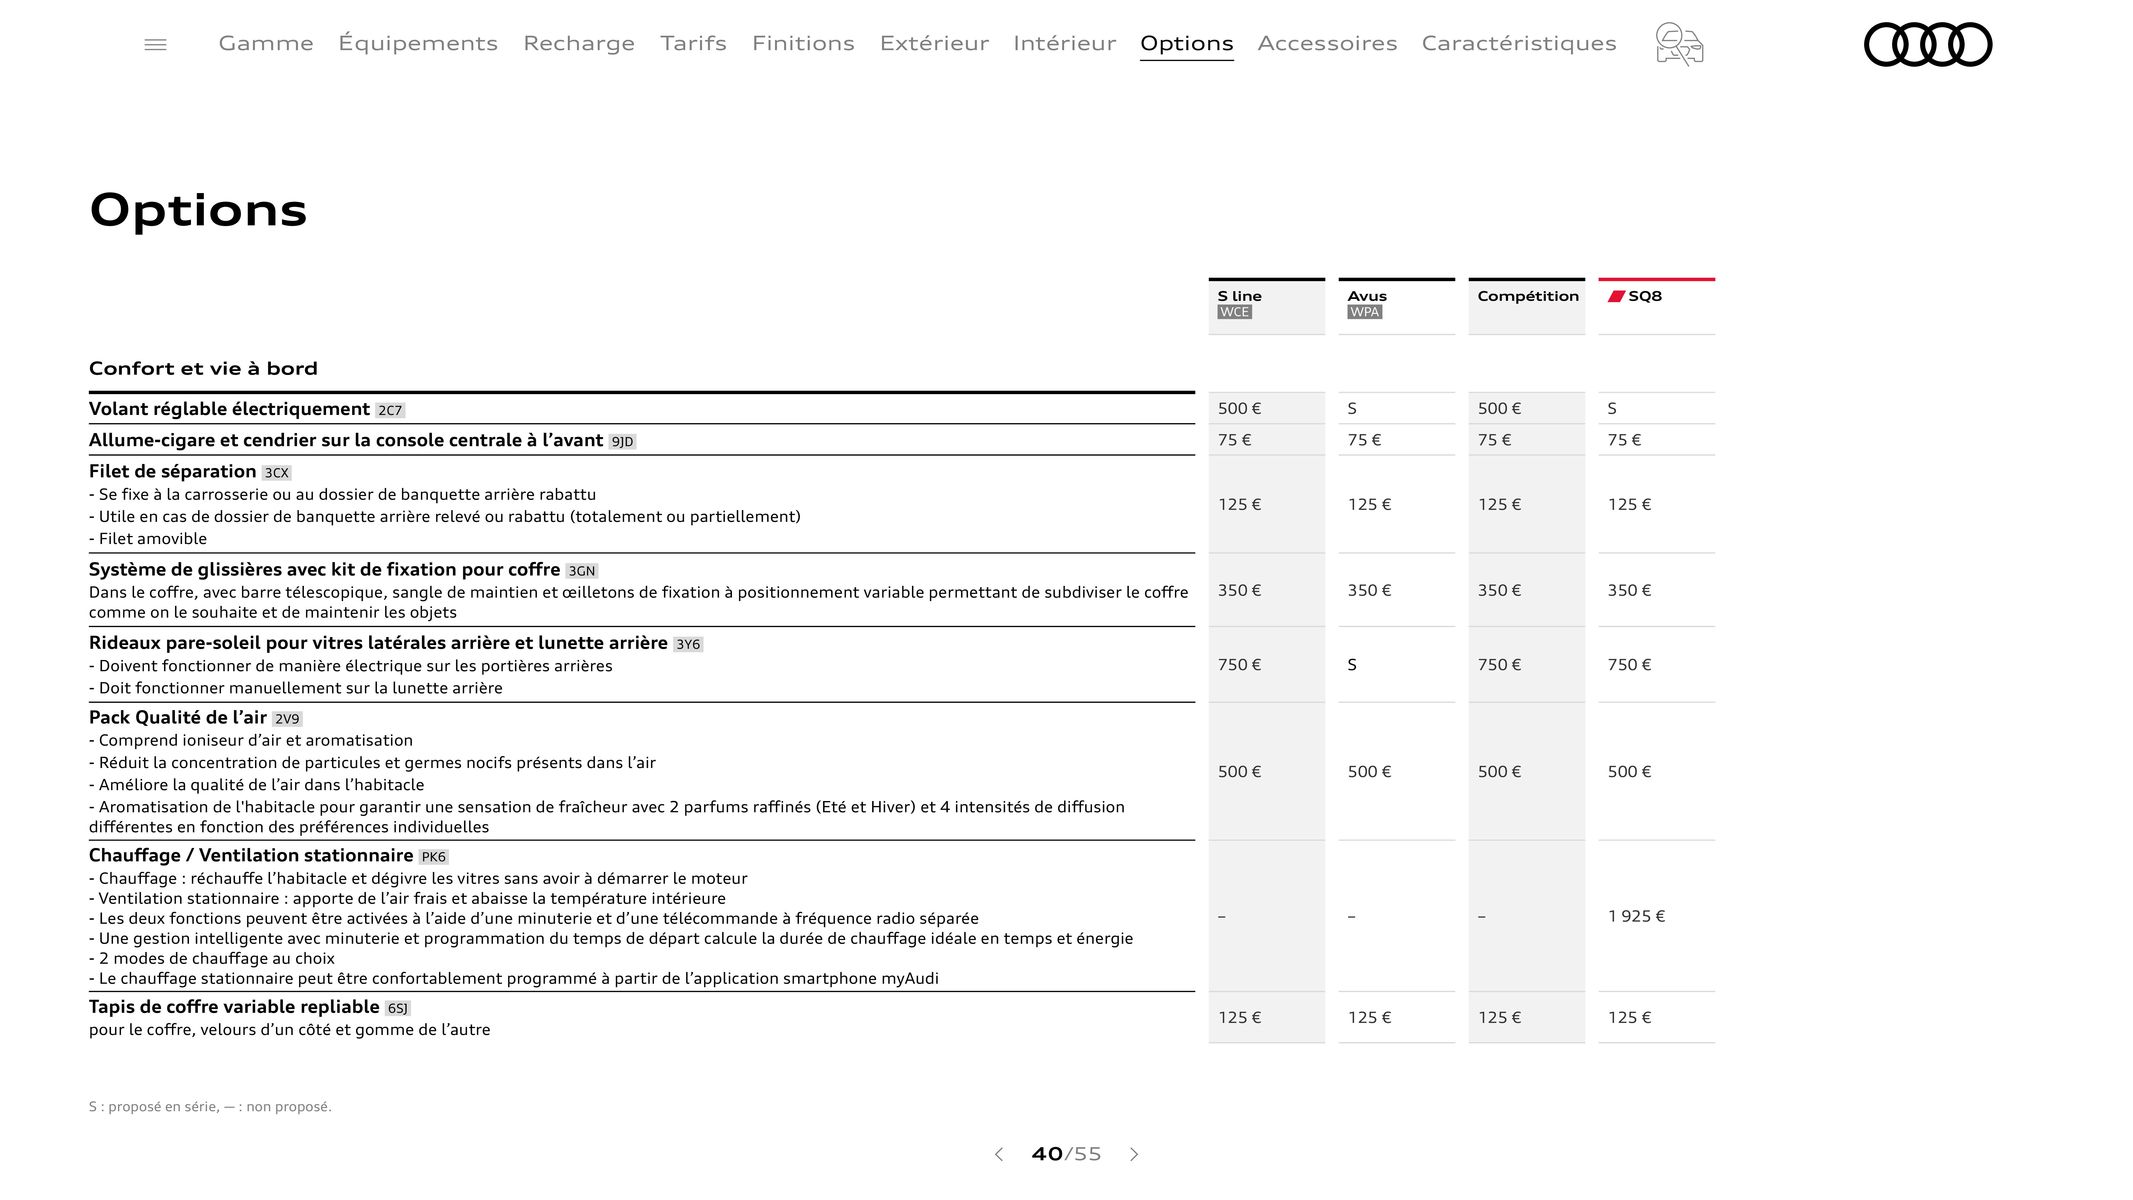Image resolution: width=2133 pixels, height=1200 pixels.
Task: Click S line 750 € for Rideaux pare-soleil
Action: (1239, 665)
